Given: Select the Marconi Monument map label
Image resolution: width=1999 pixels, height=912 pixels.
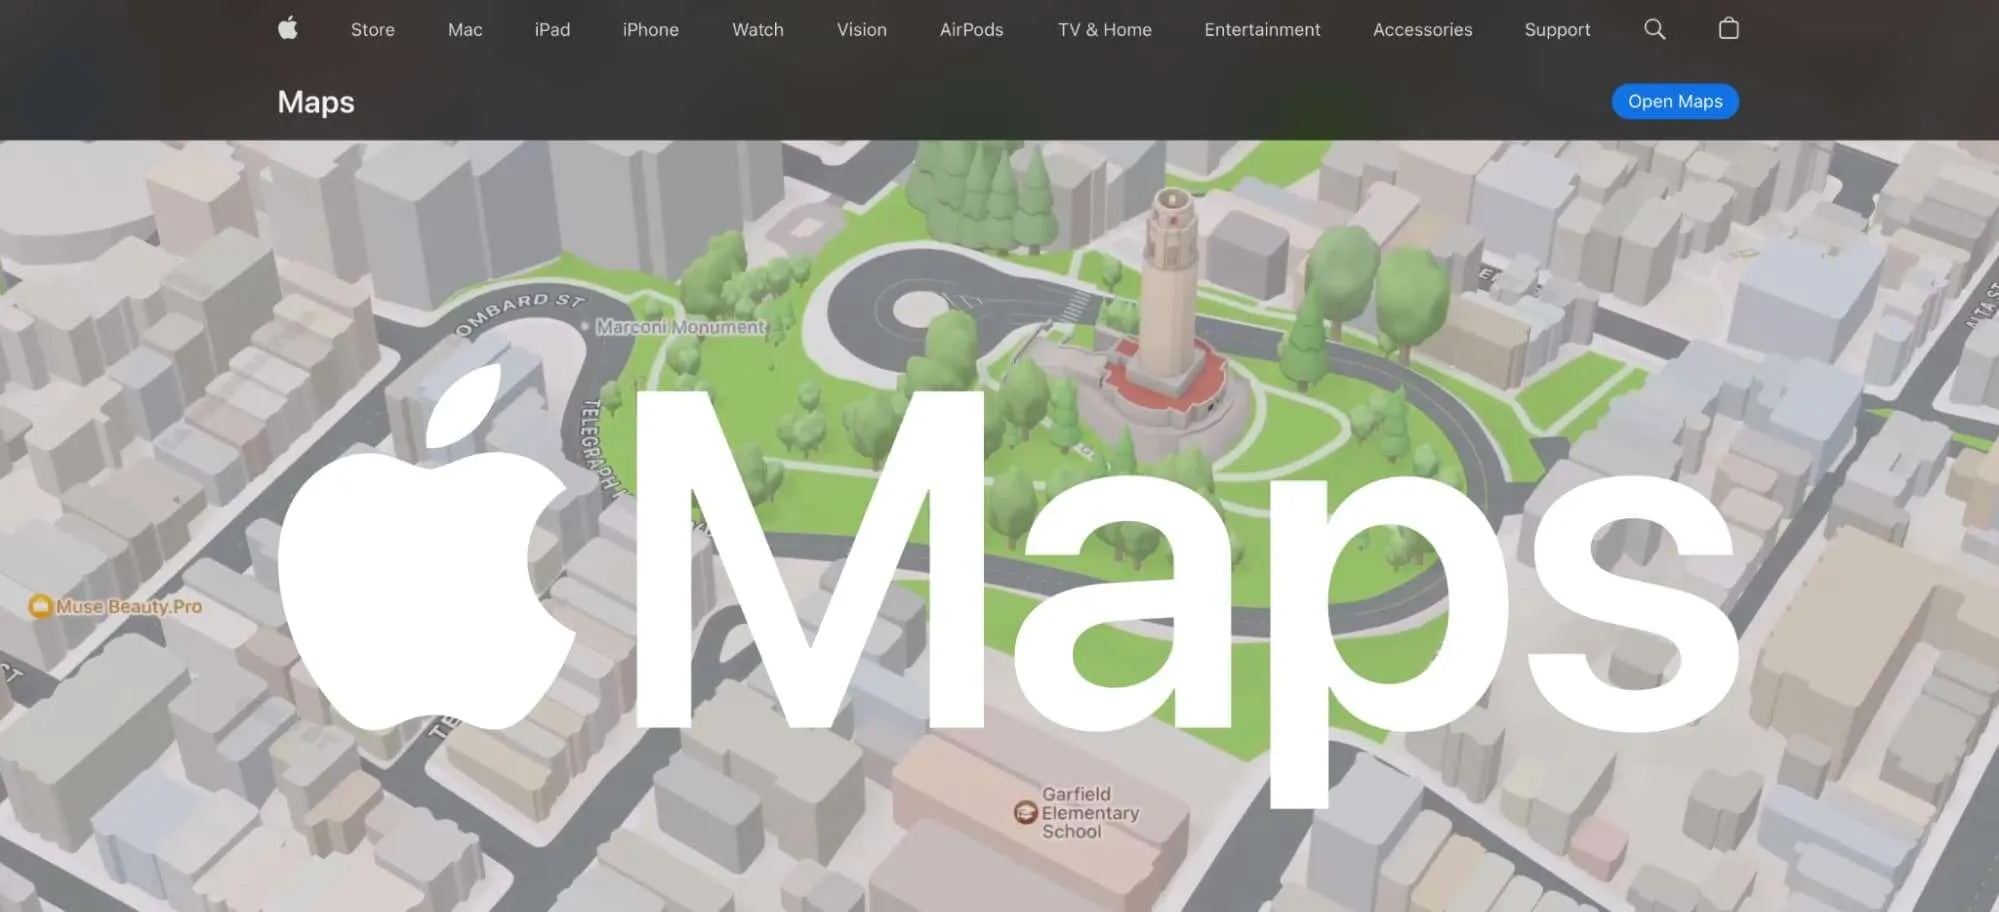Looking at the screenshot, I should tap(680, 327).
